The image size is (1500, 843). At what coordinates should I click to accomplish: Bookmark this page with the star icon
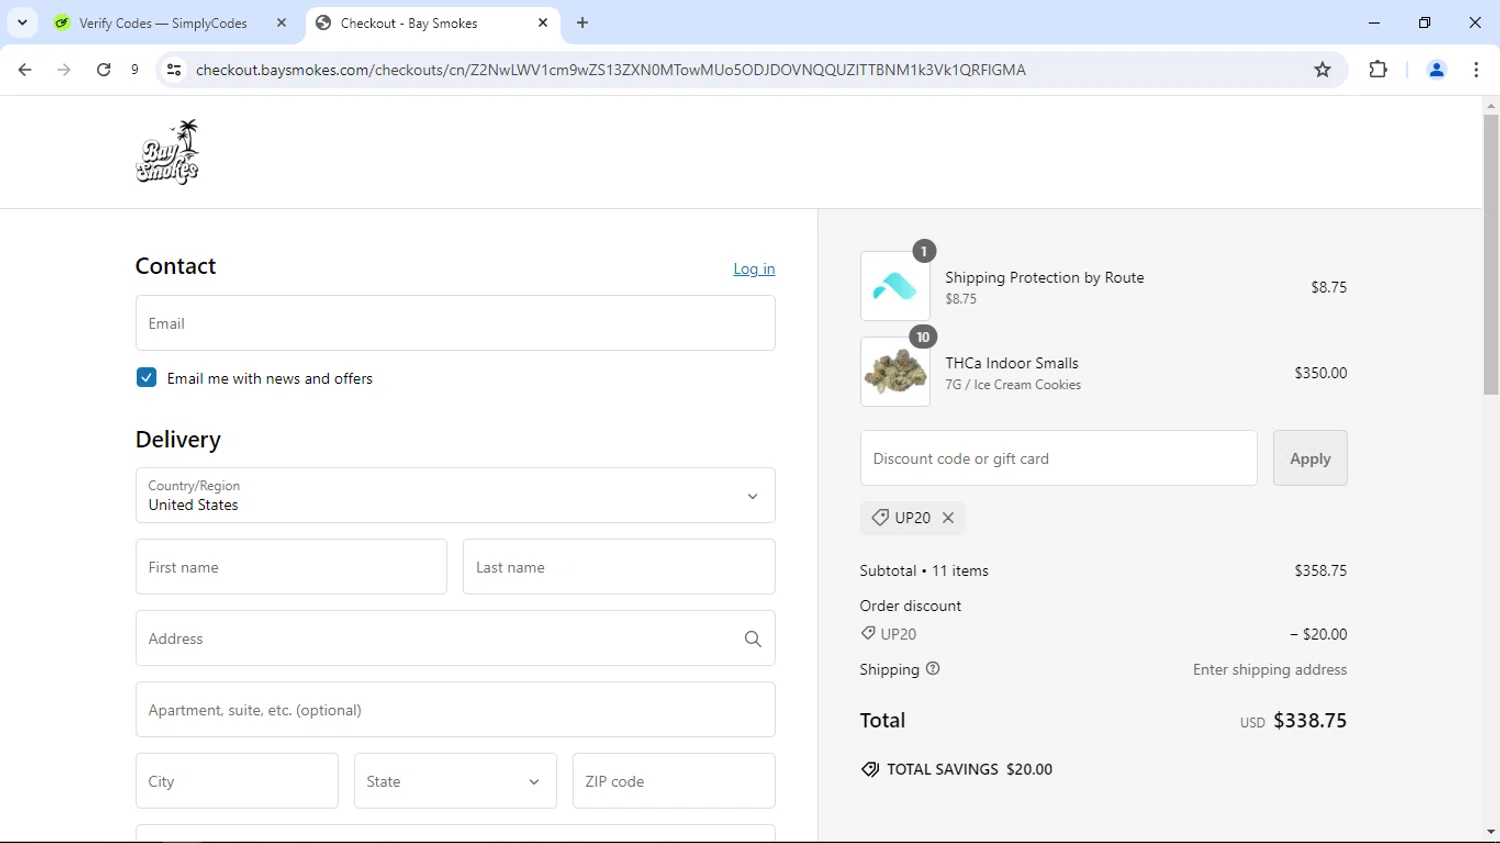click(1322, 70)
